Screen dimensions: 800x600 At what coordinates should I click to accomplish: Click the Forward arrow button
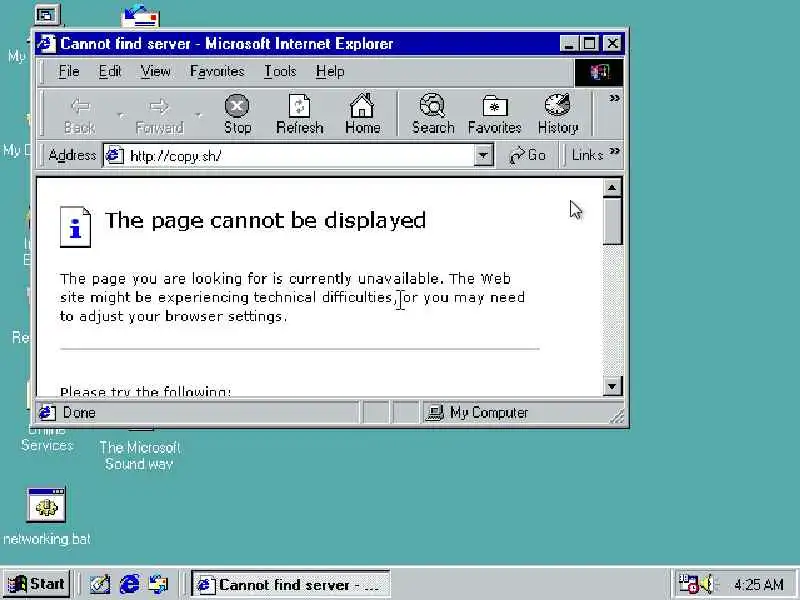pos(159,114)
